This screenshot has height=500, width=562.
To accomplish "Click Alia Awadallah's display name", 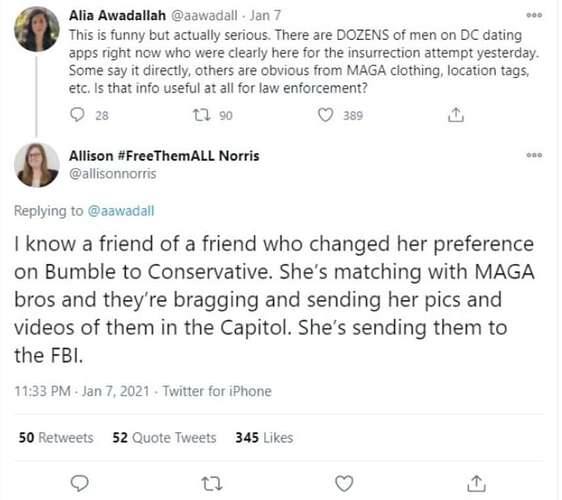I will [117, 15].
